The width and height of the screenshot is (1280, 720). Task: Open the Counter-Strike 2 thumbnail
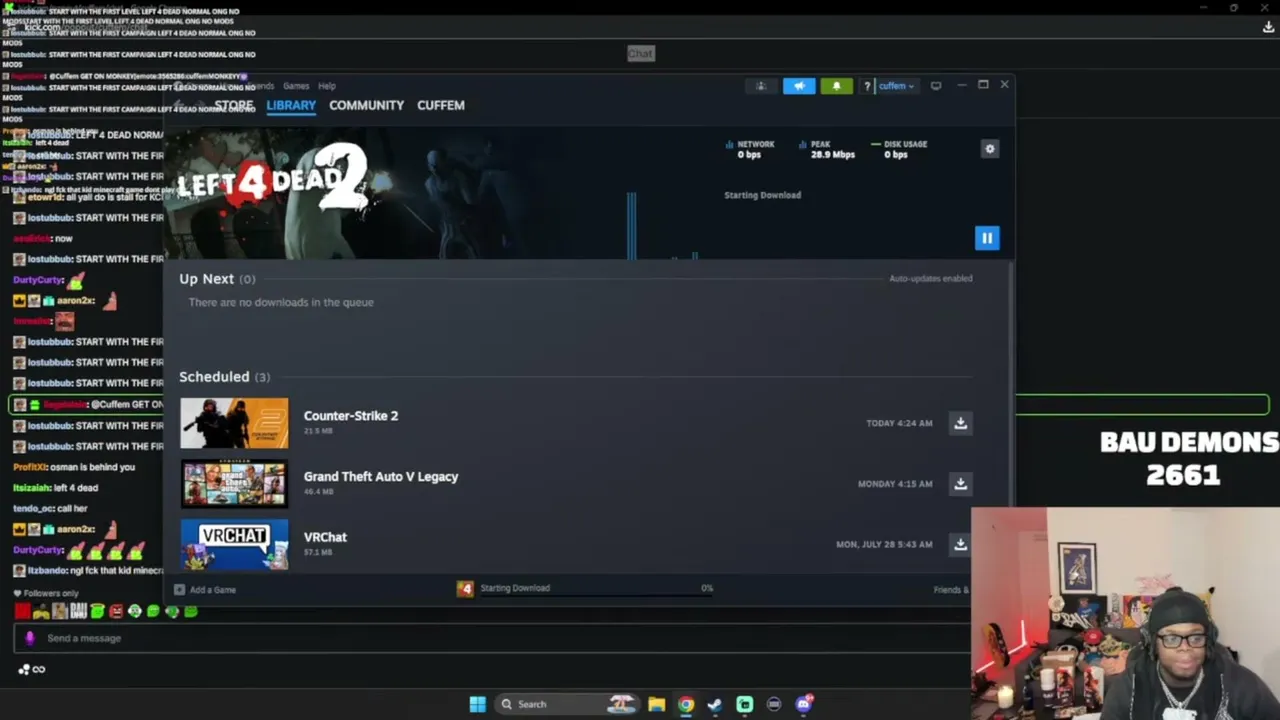(x=234, y=423)
